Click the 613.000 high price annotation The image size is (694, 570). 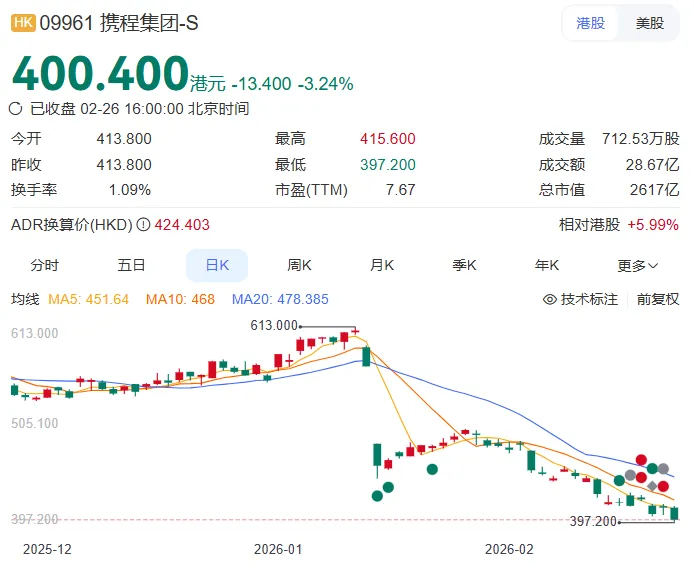[x=274, y=326]
